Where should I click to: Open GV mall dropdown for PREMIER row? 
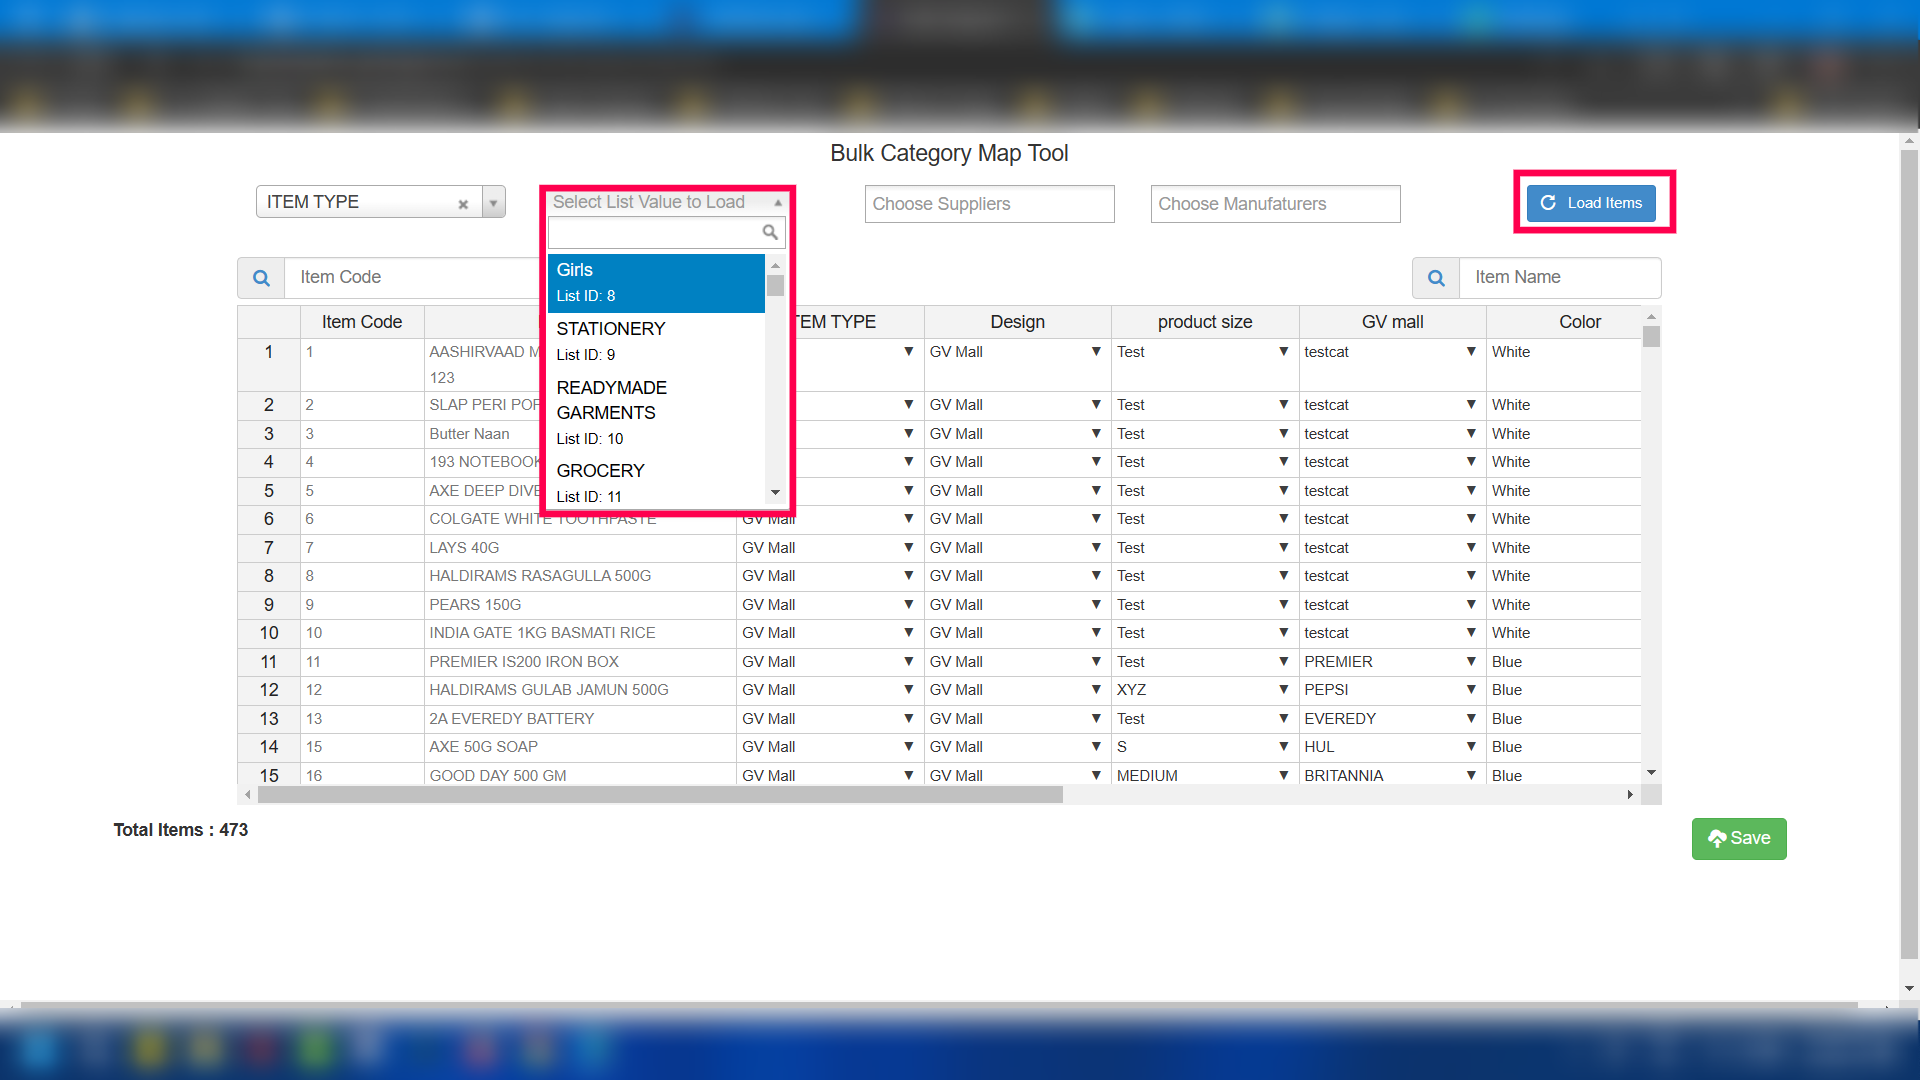coord(1471,662)
